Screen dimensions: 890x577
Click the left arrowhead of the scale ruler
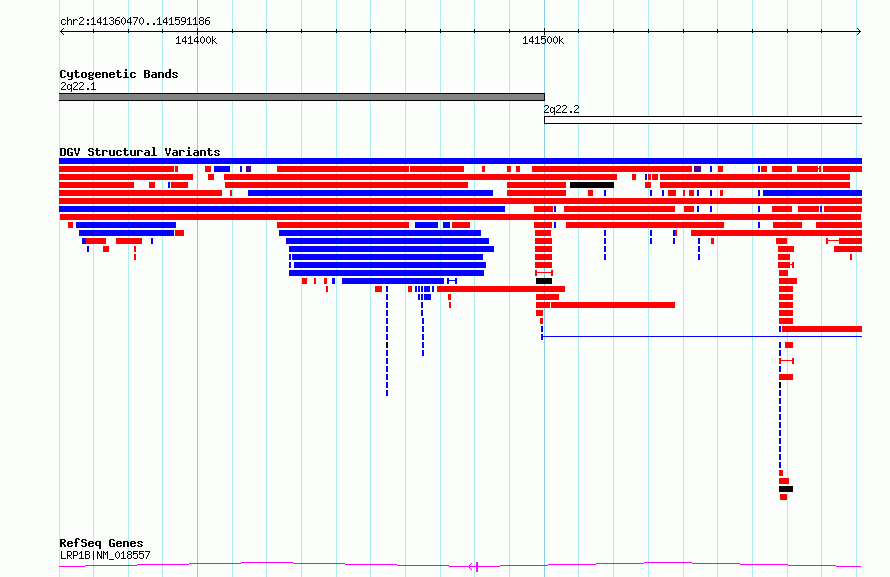[x=62, y=31]
